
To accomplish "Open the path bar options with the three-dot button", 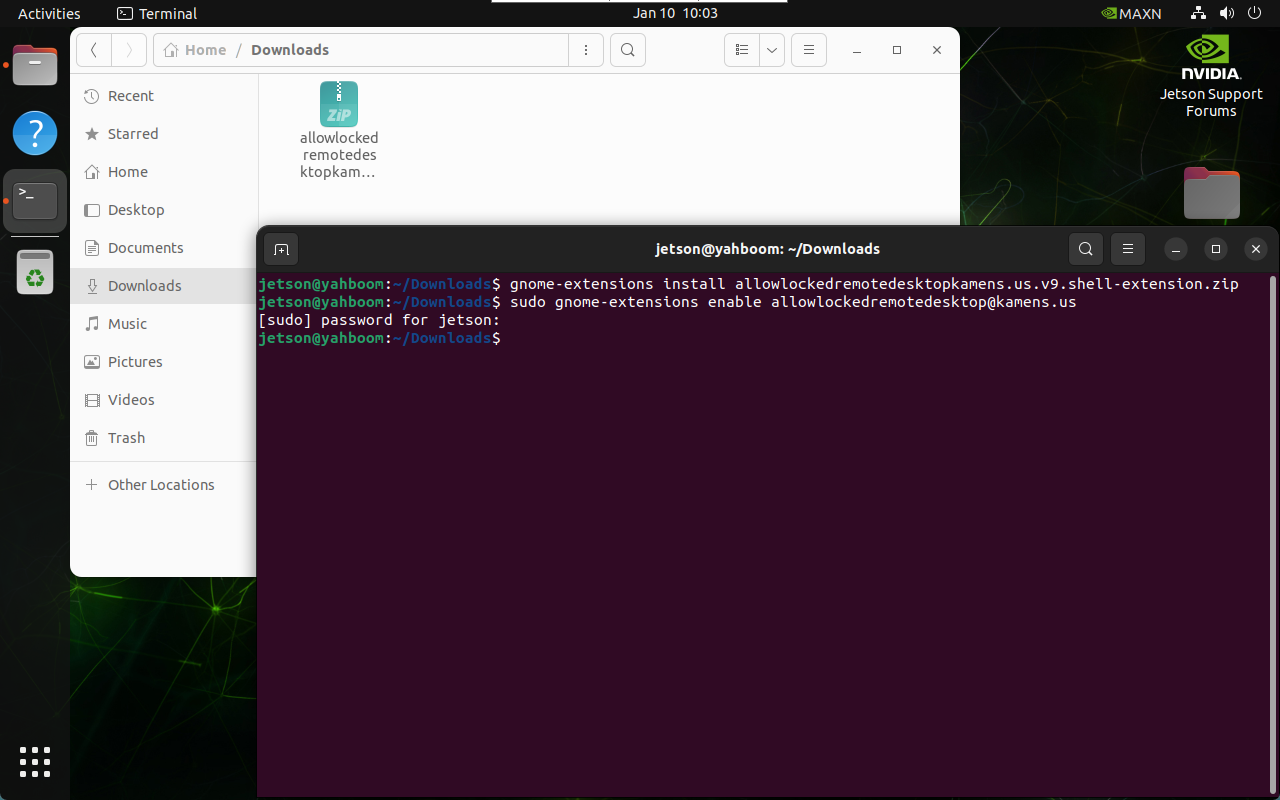I will tap(586, 49).
